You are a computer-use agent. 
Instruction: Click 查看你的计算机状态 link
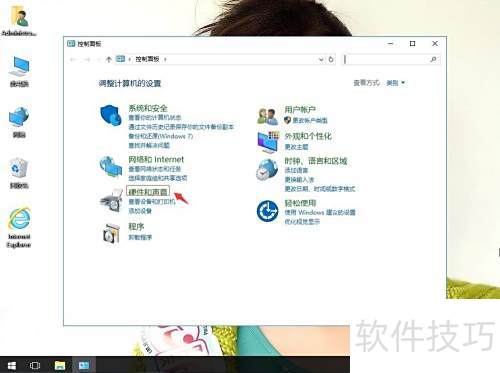[x=155, y=118]
